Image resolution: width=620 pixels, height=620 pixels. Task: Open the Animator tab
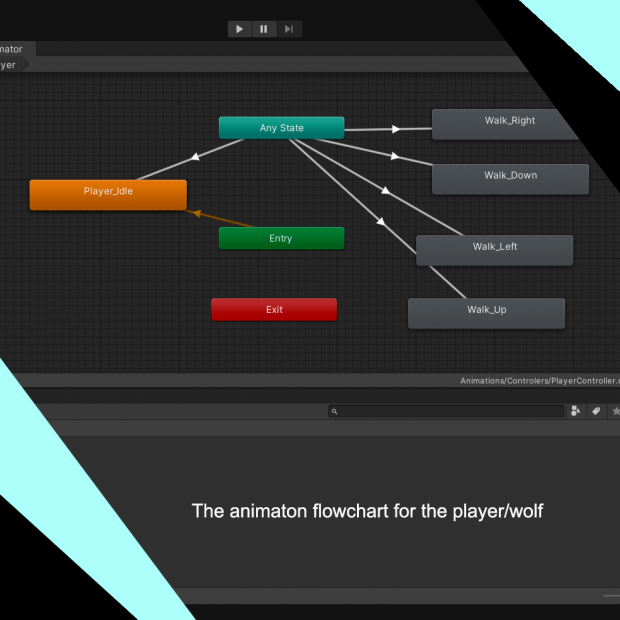pyautogui.click(x=16, y=49)
